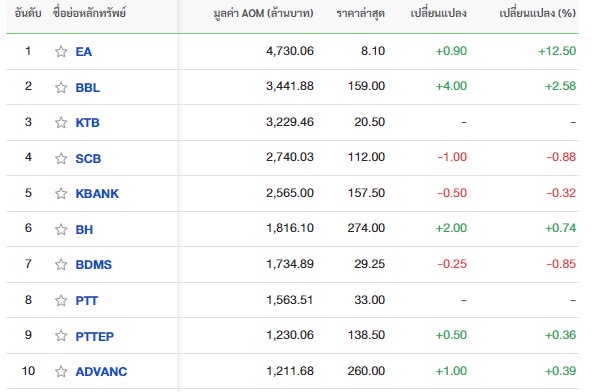Open the PTTEP stock link

(x=94, y=336)
